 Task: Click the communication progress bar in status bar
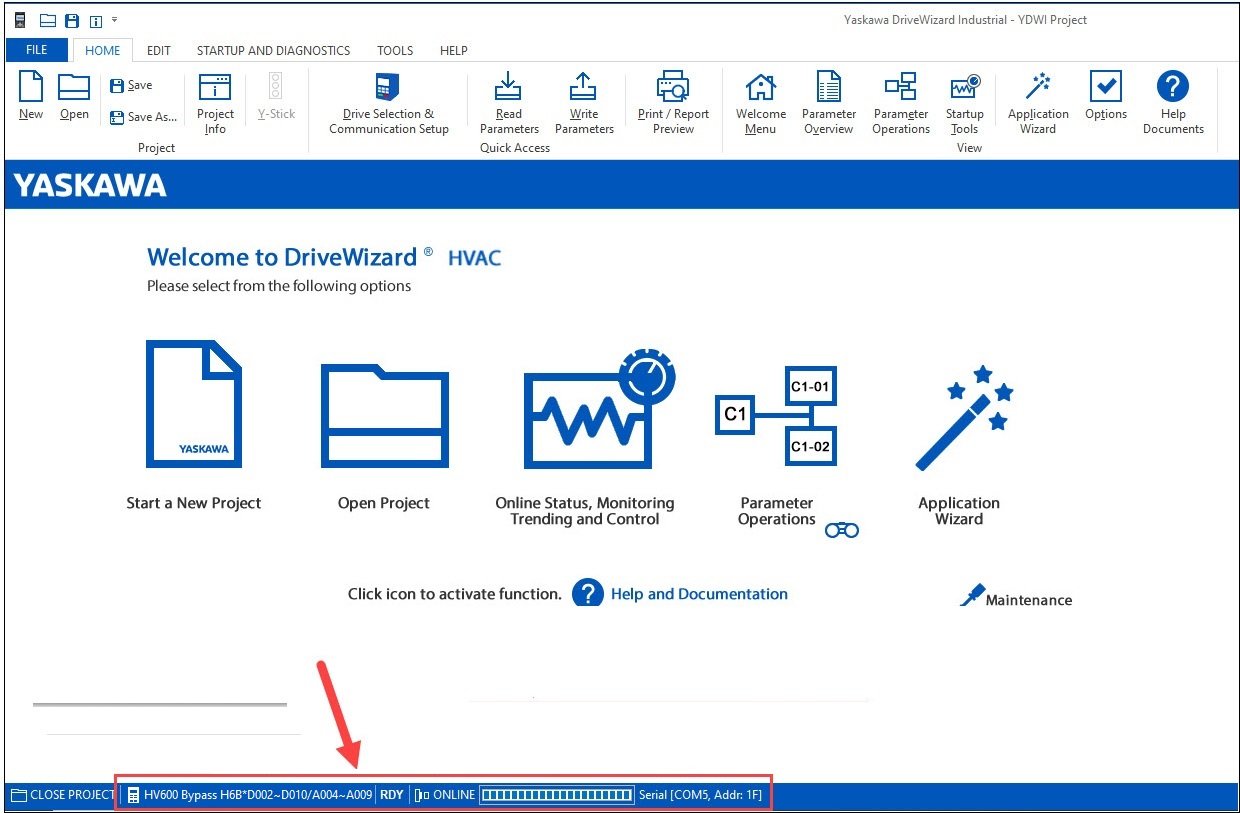[x=556, y=795]
